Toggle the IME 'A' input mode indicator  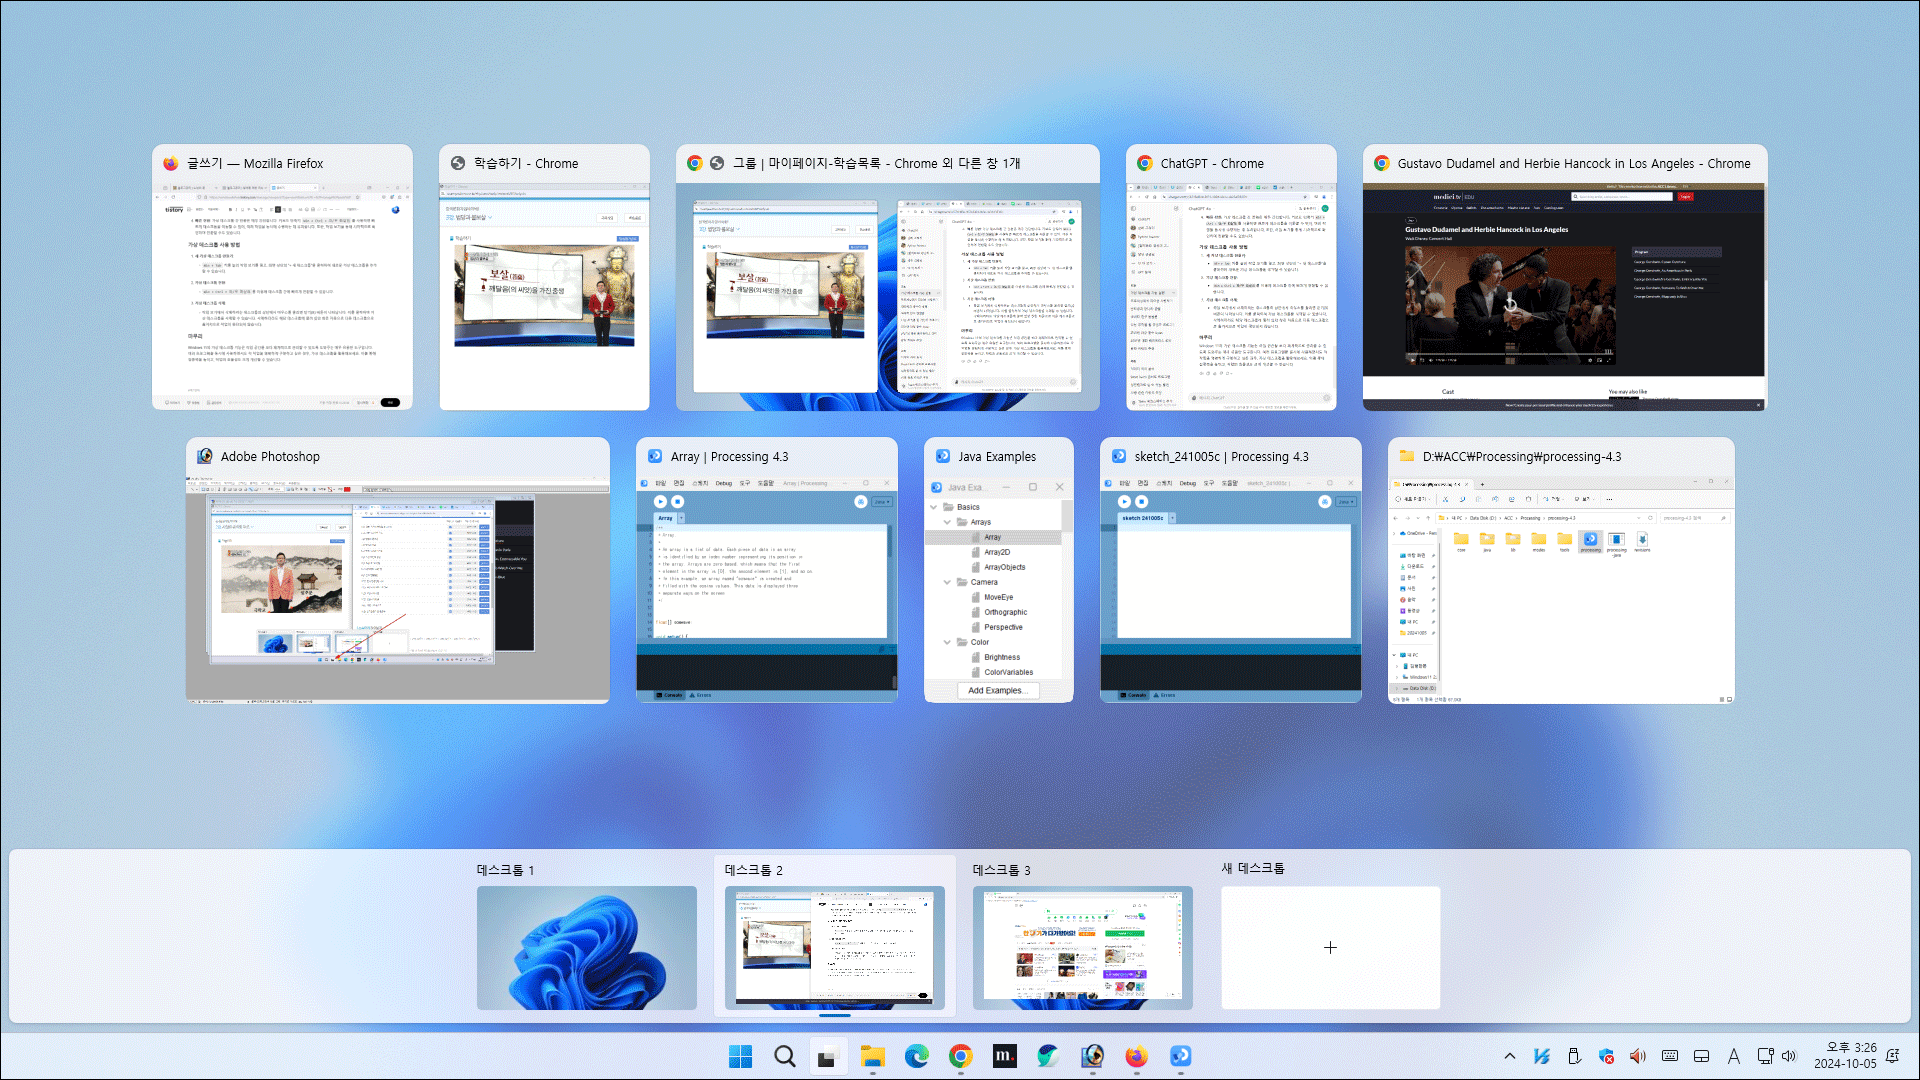pyautogui.click(x=1733, y=1056)
